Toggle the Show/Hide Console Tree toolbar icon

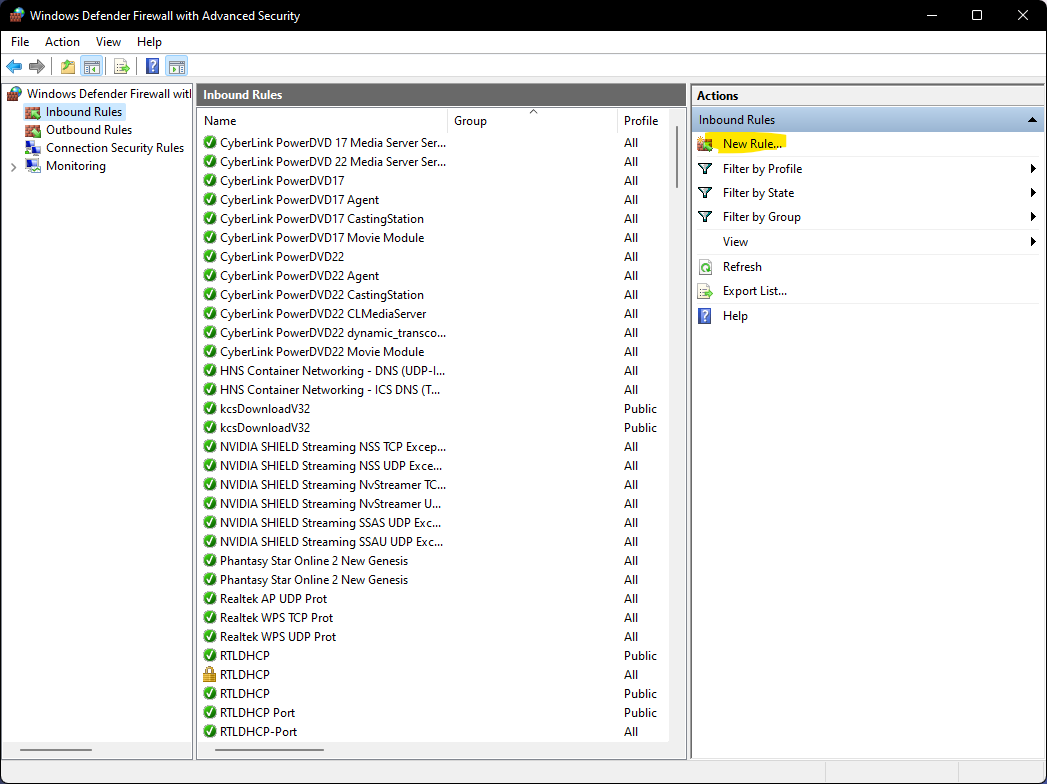click(x=91, y=66)
